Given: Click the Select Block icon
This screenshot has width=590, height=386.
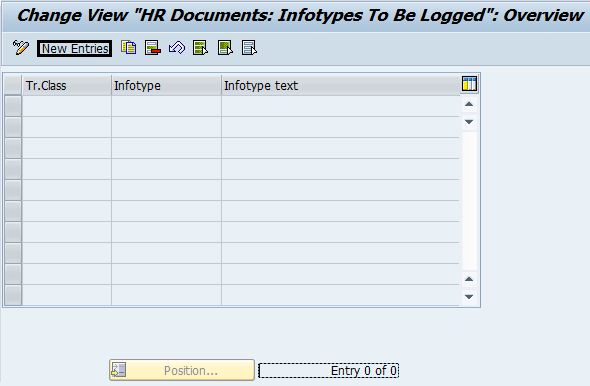Looking at the screenshot, I should (225, 48).
